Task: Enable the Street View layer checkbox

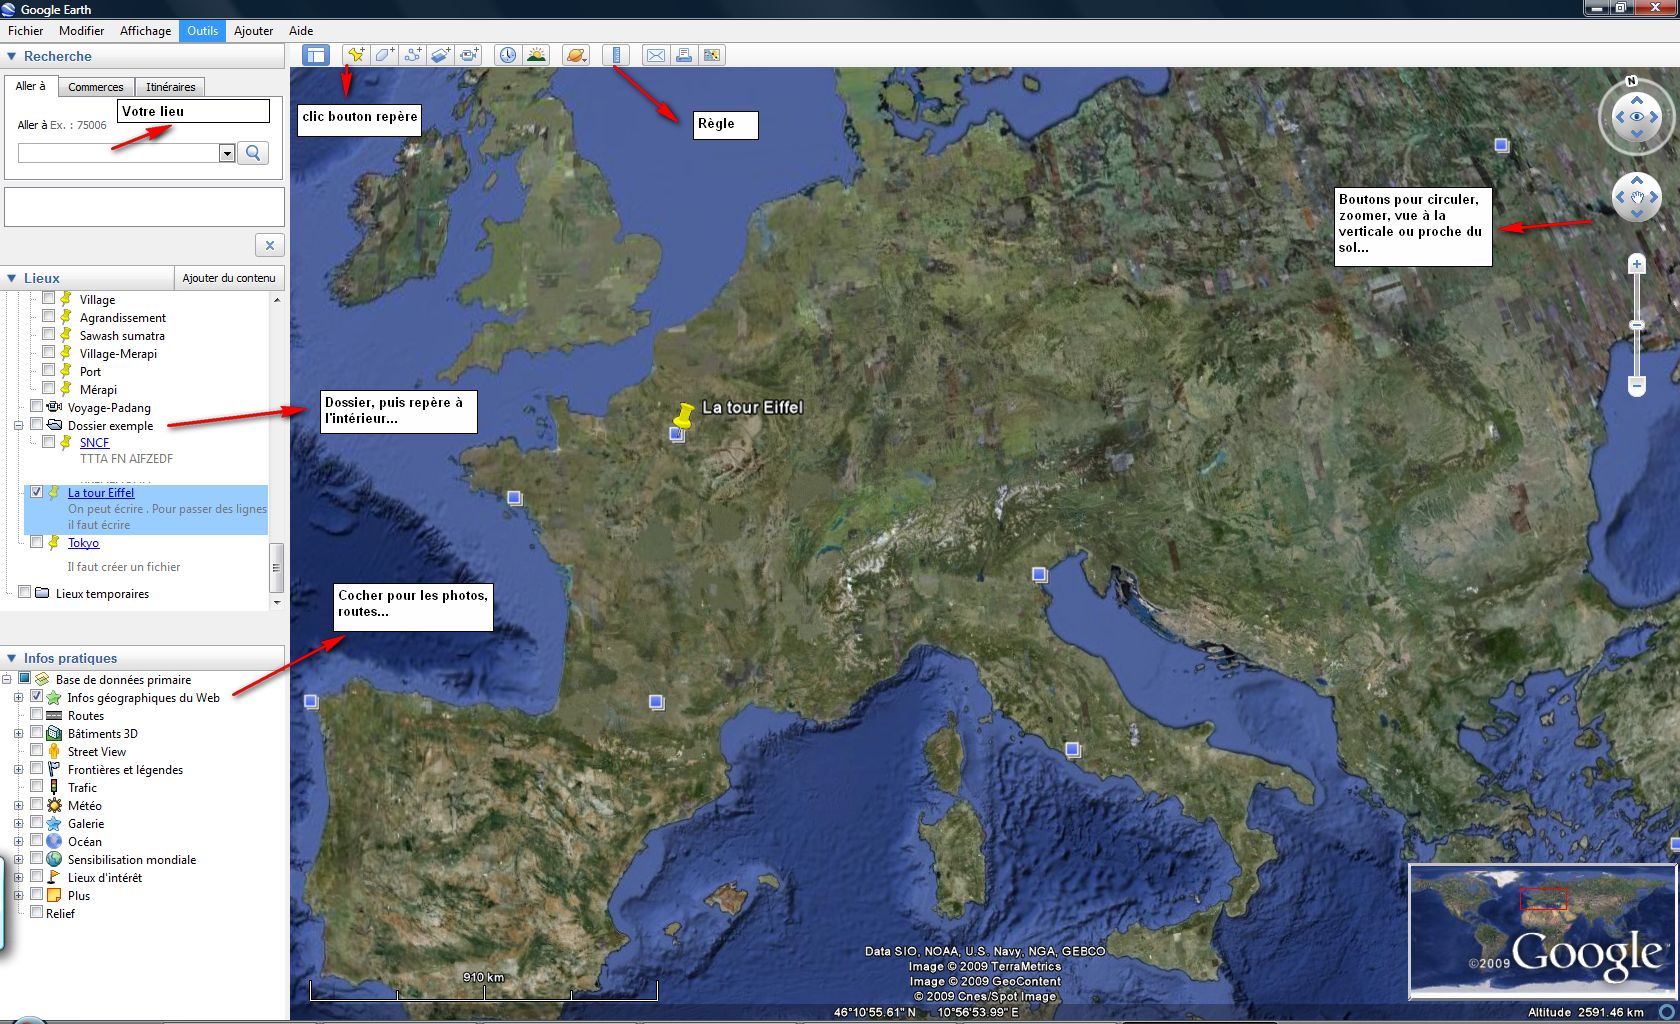Action: point(37,750)
